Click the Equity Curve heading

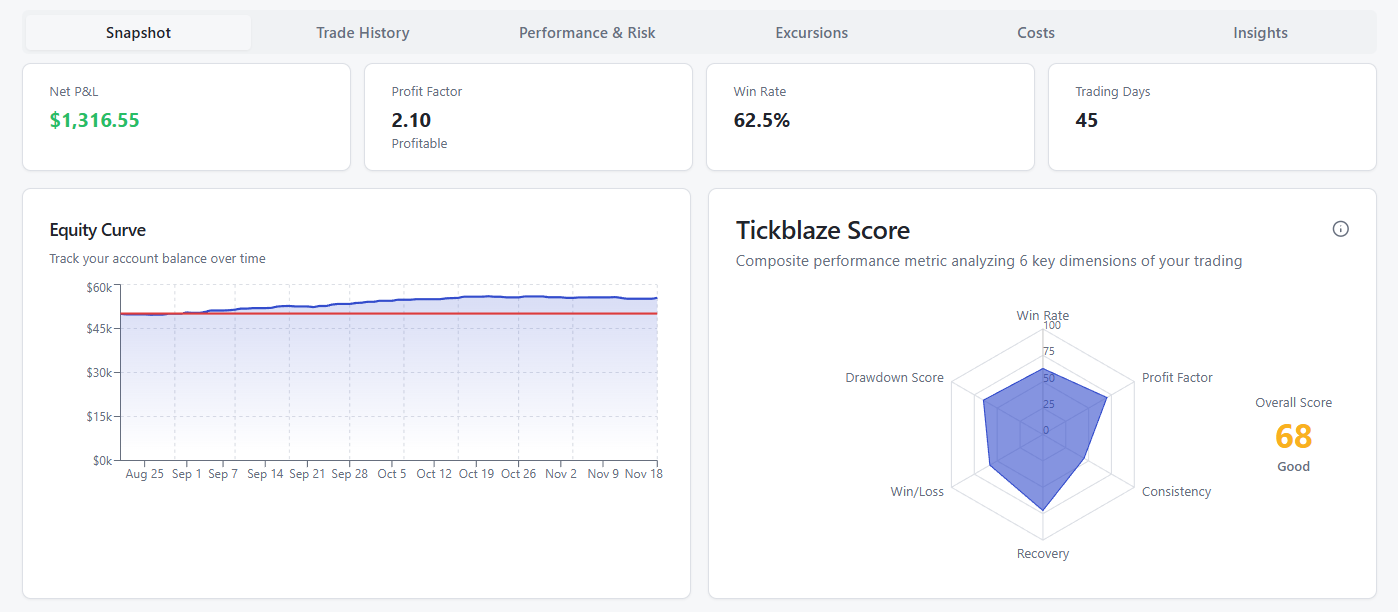coord(98,230)
